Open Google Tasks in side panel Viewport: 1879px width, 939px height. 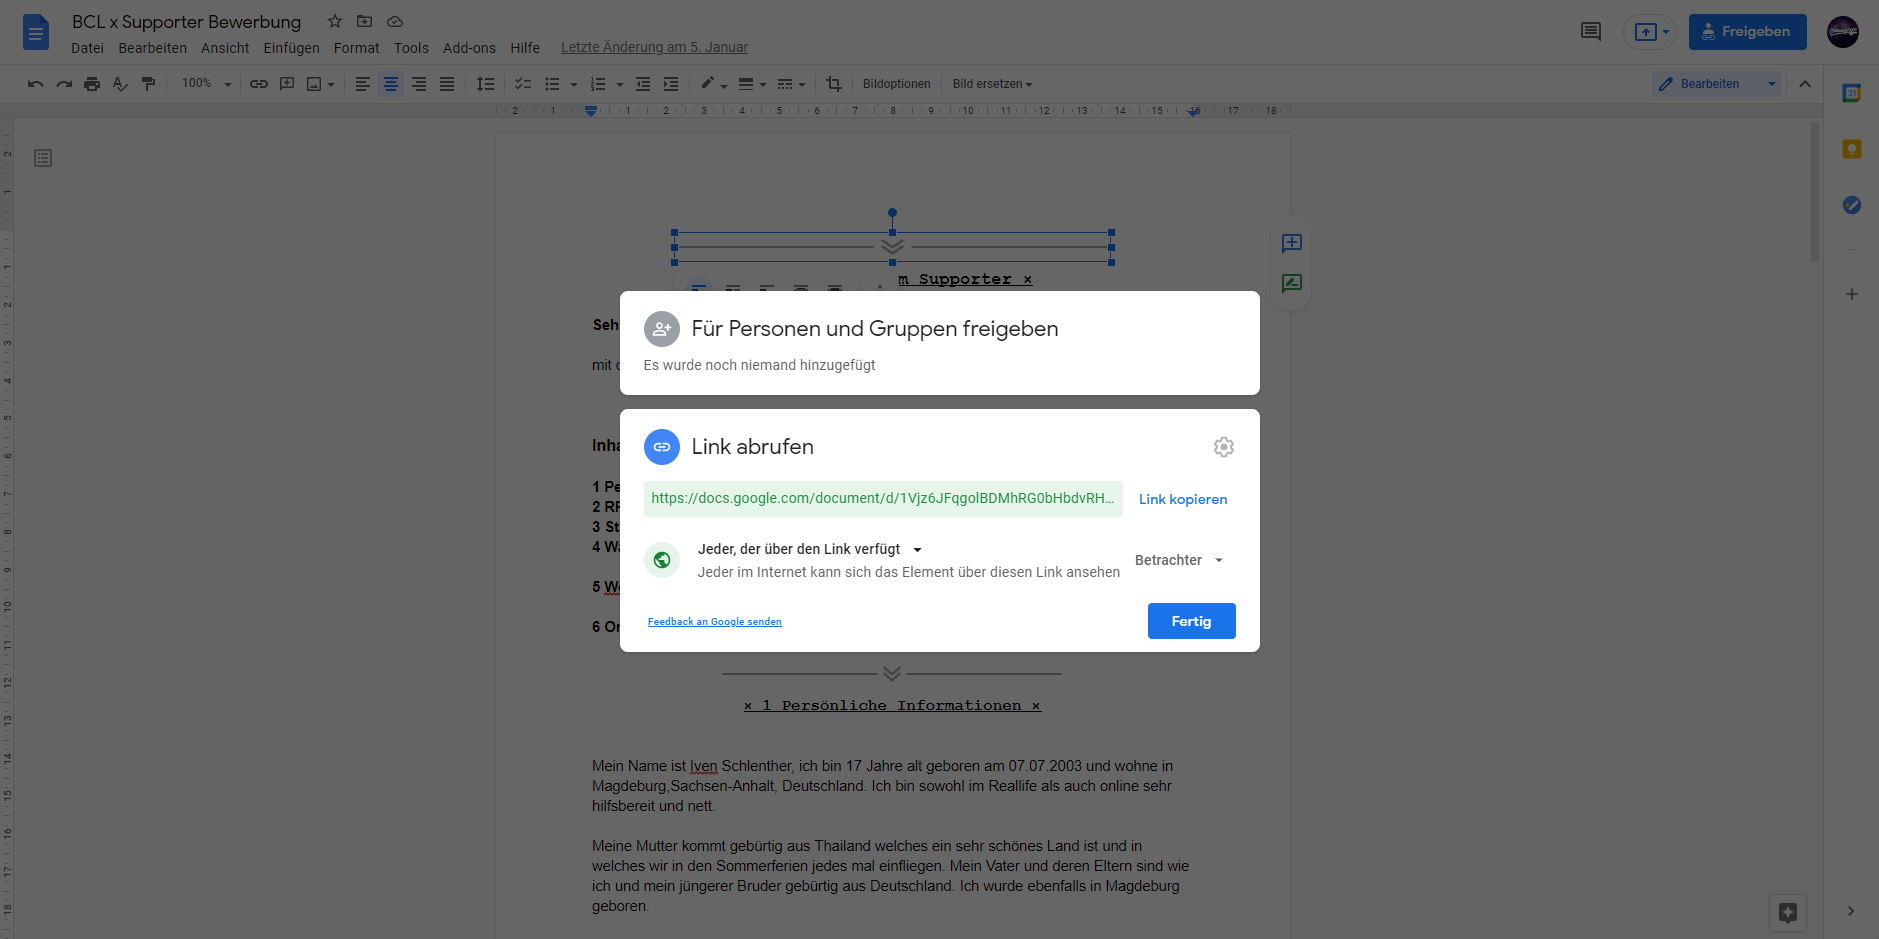point(1851,205)
